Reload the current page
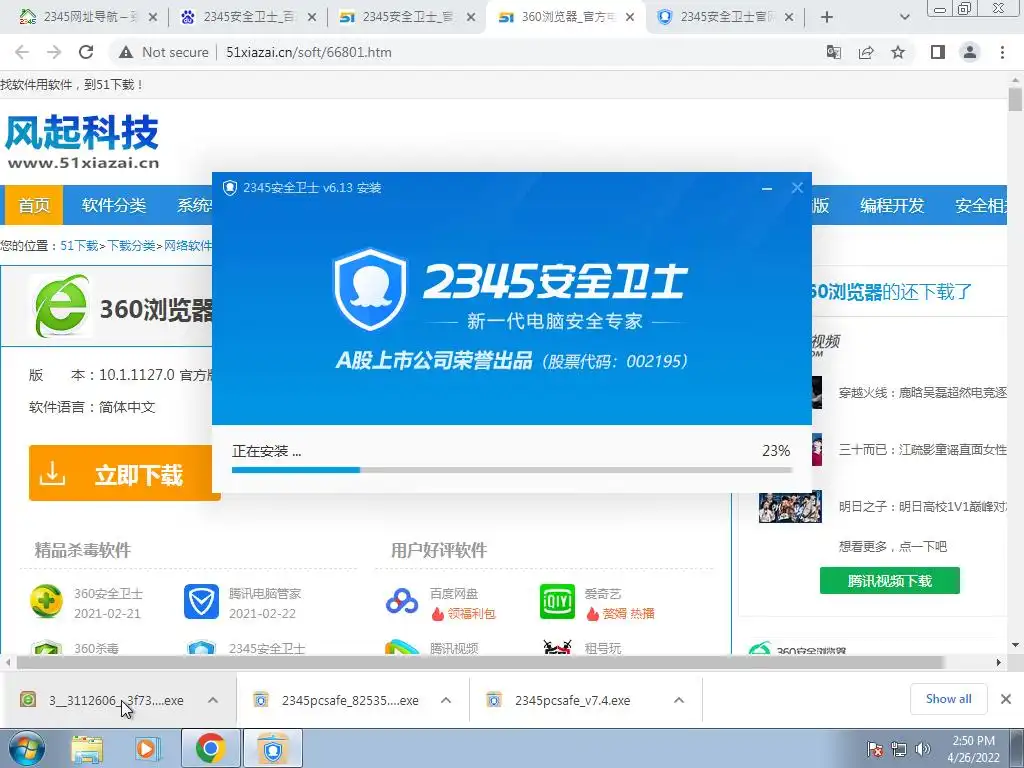Screen dimensions: 1024x768 pos(86,52)
